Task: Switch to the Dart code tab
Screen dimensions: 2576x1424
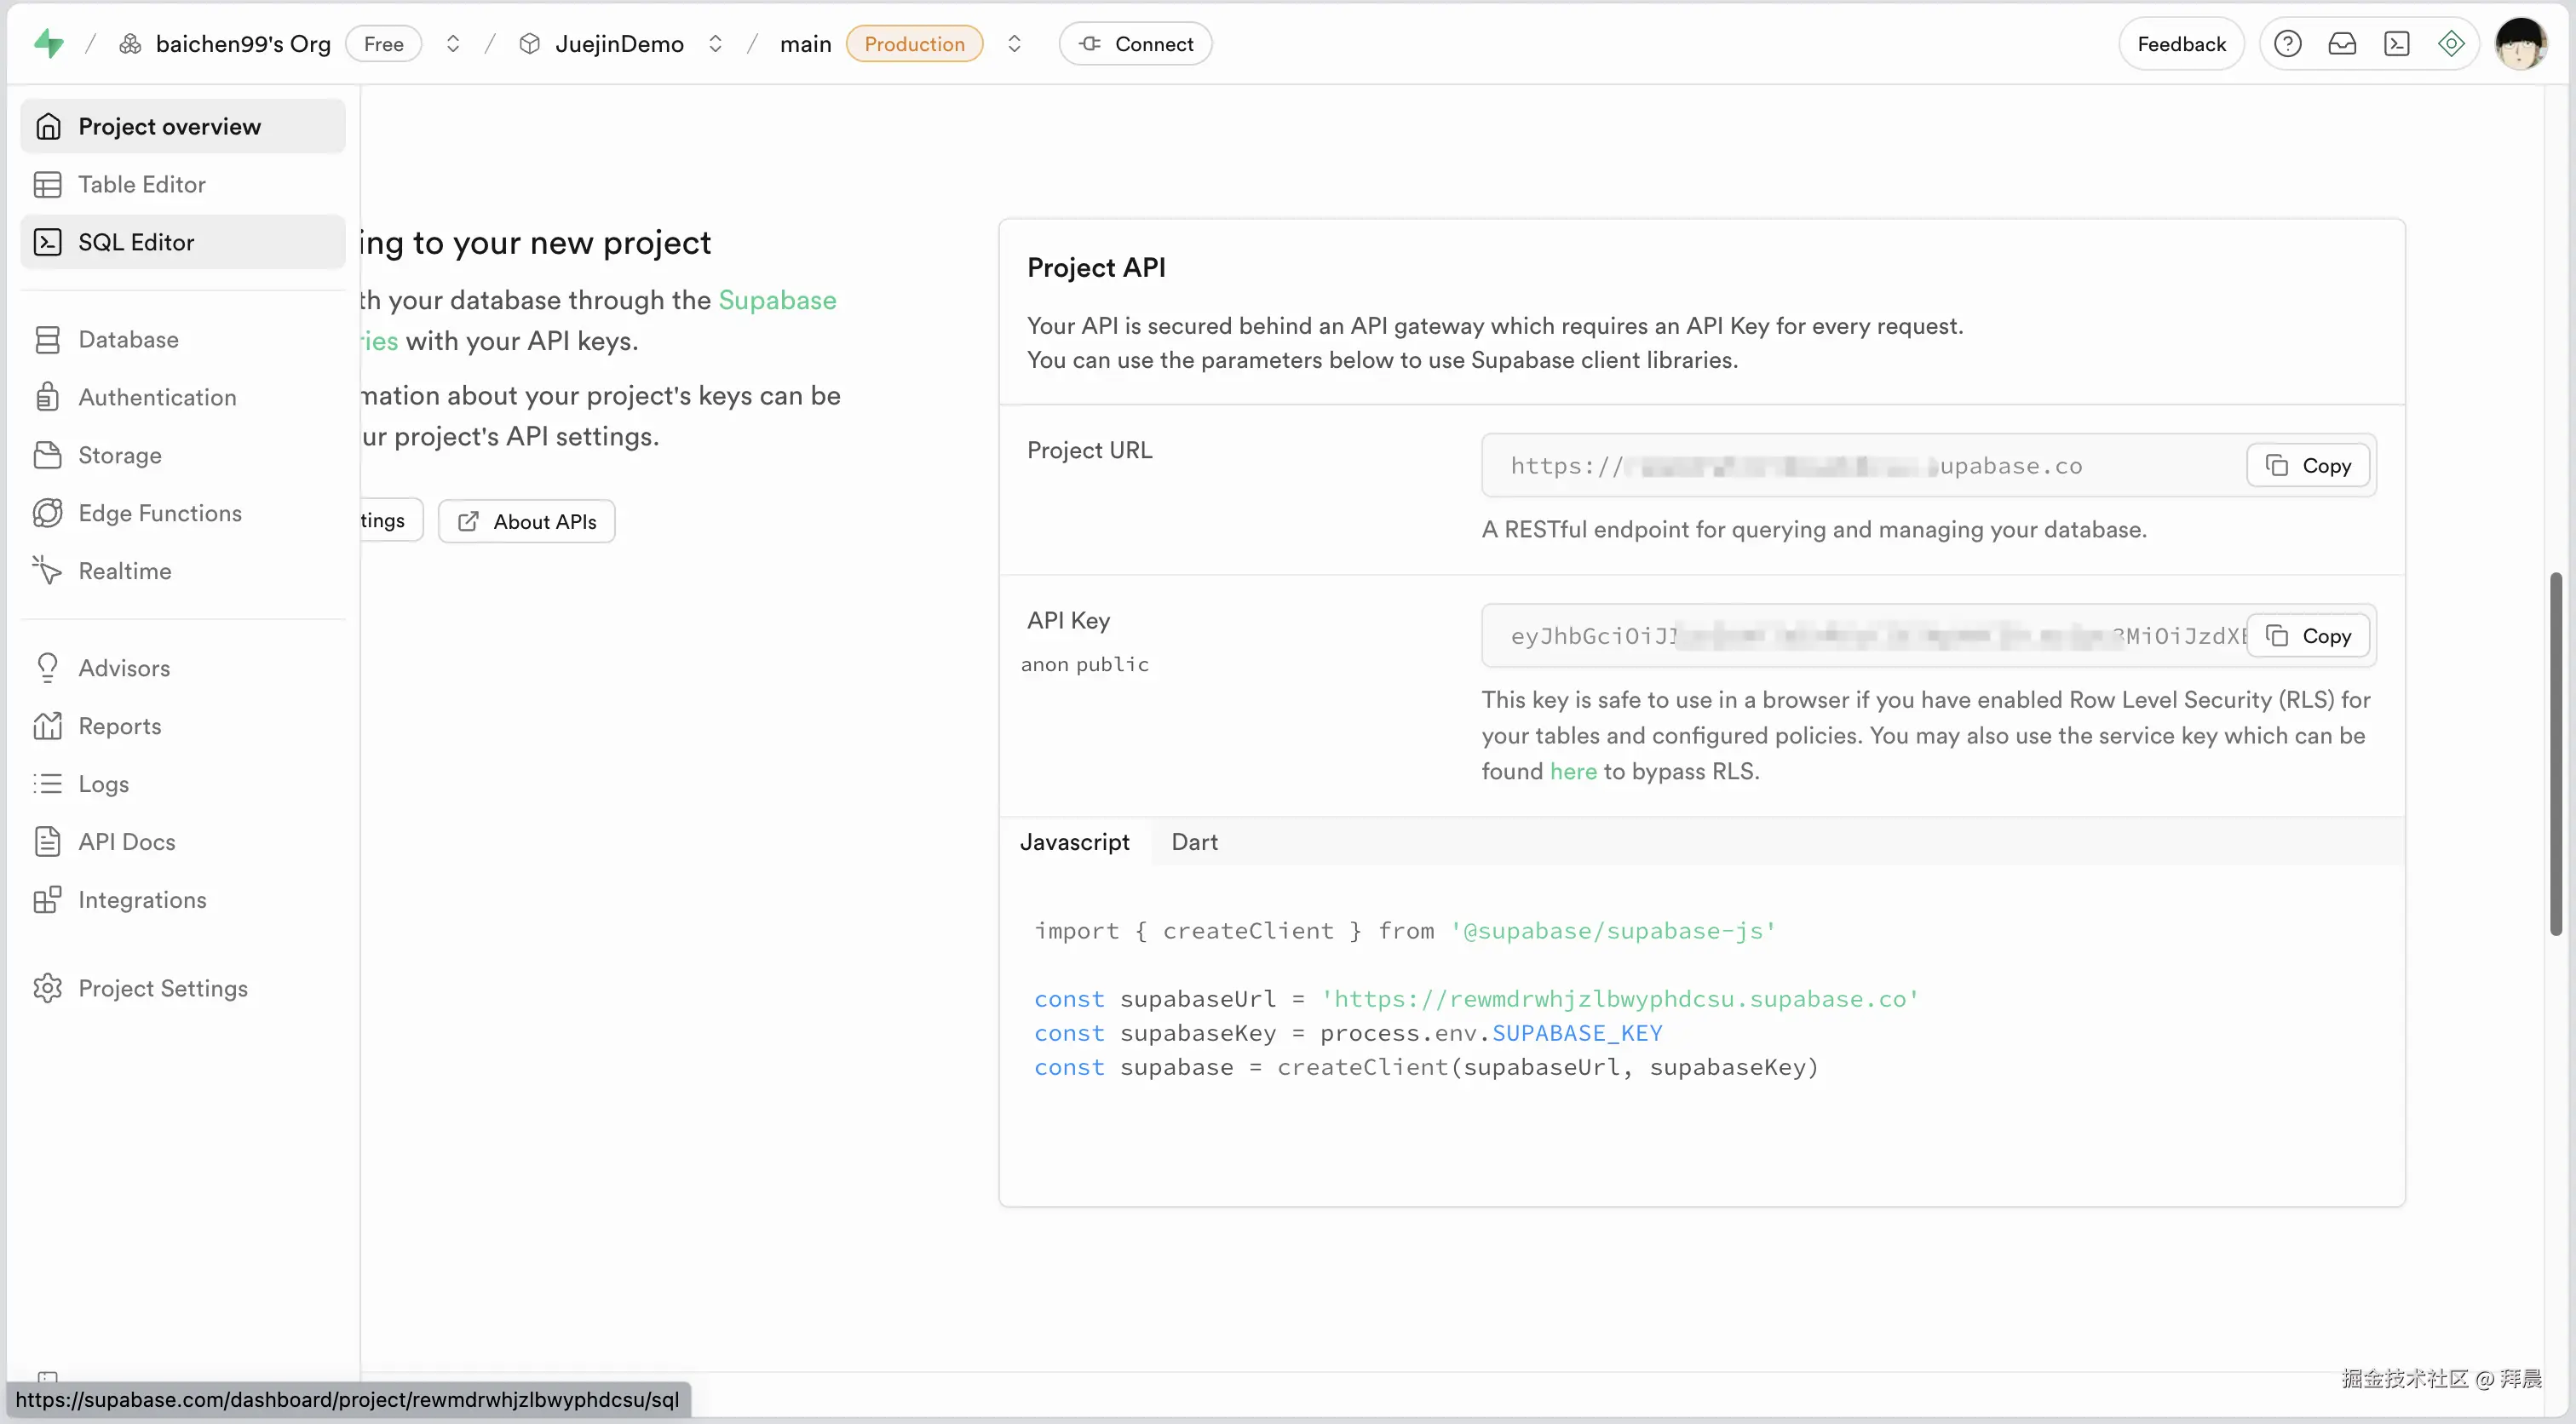Action: coord(1194,841)
